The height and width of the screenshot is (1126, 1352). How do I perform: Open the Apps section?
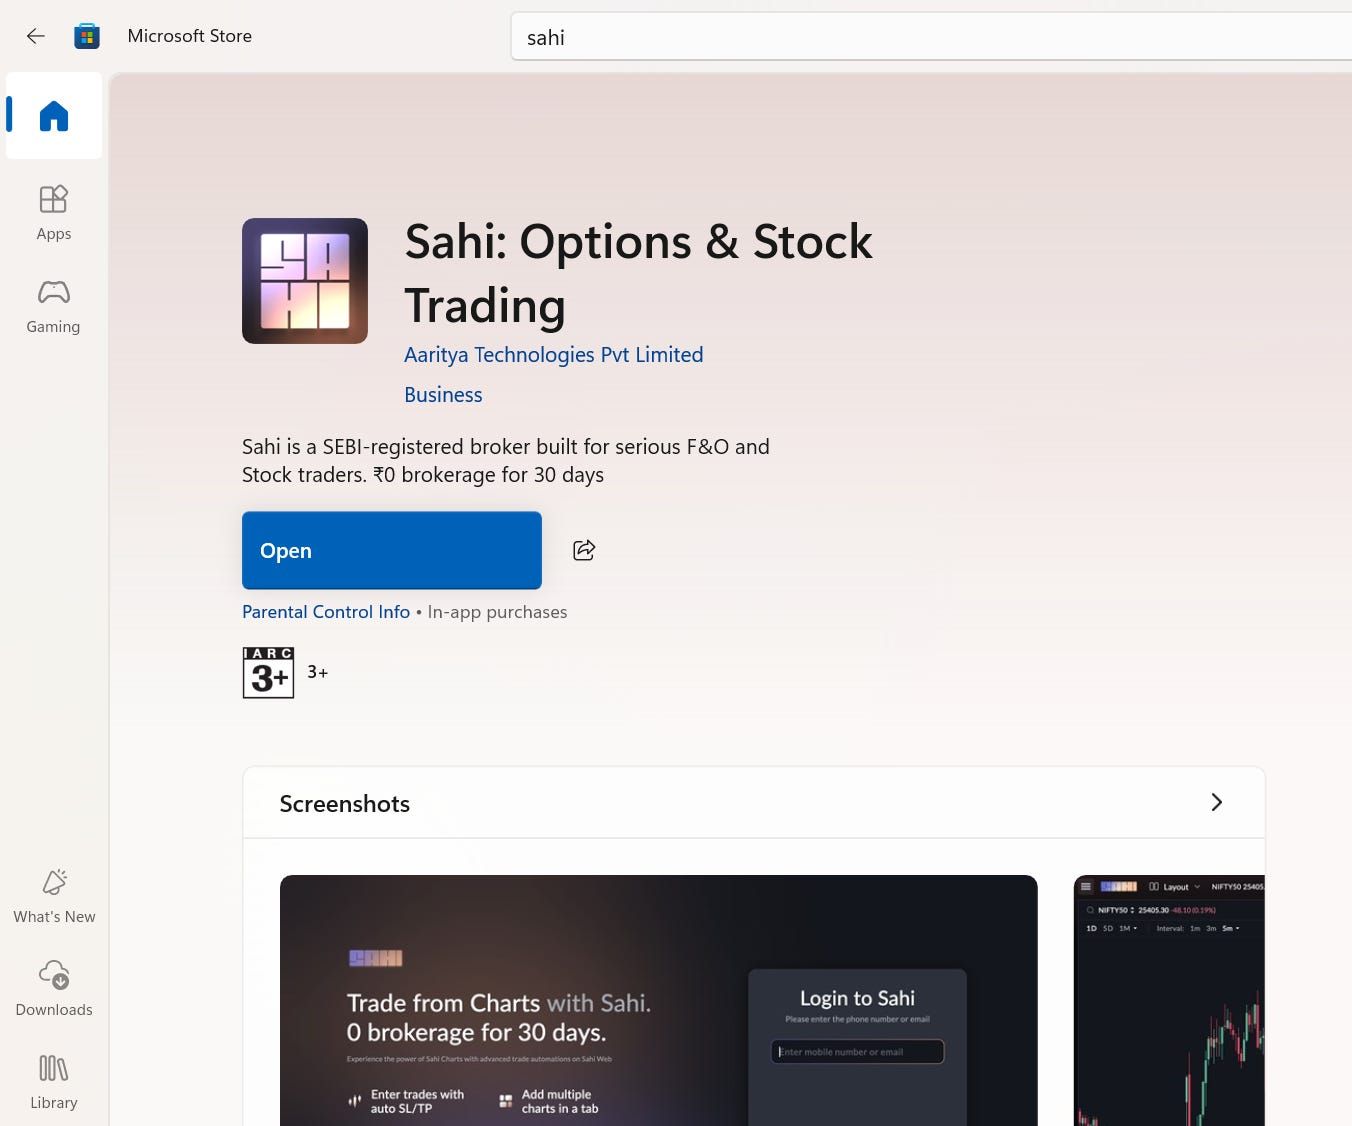(54, 212)
